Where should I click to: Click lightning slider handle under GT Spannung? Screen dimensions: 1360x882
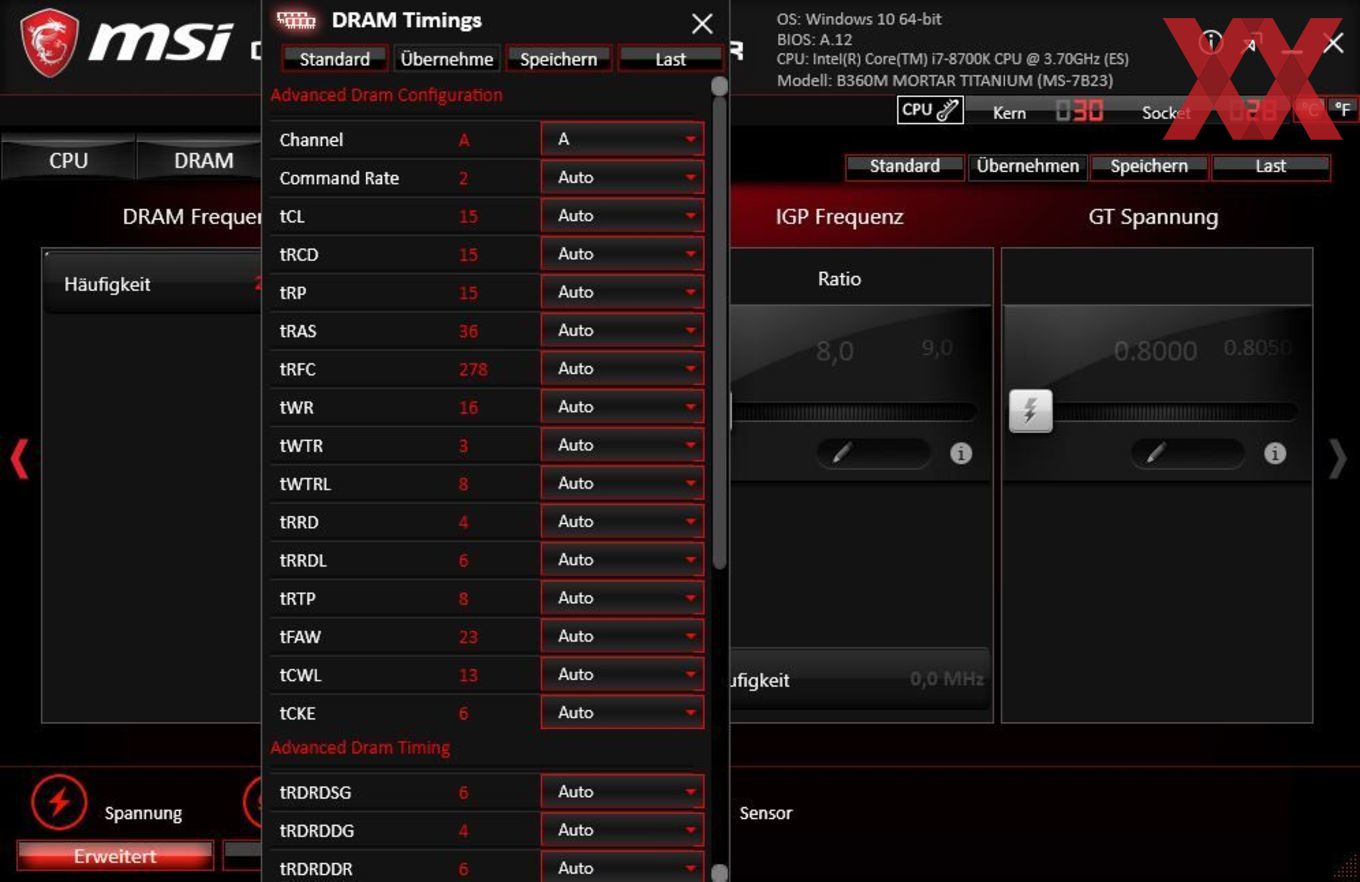coord(1030,410)
